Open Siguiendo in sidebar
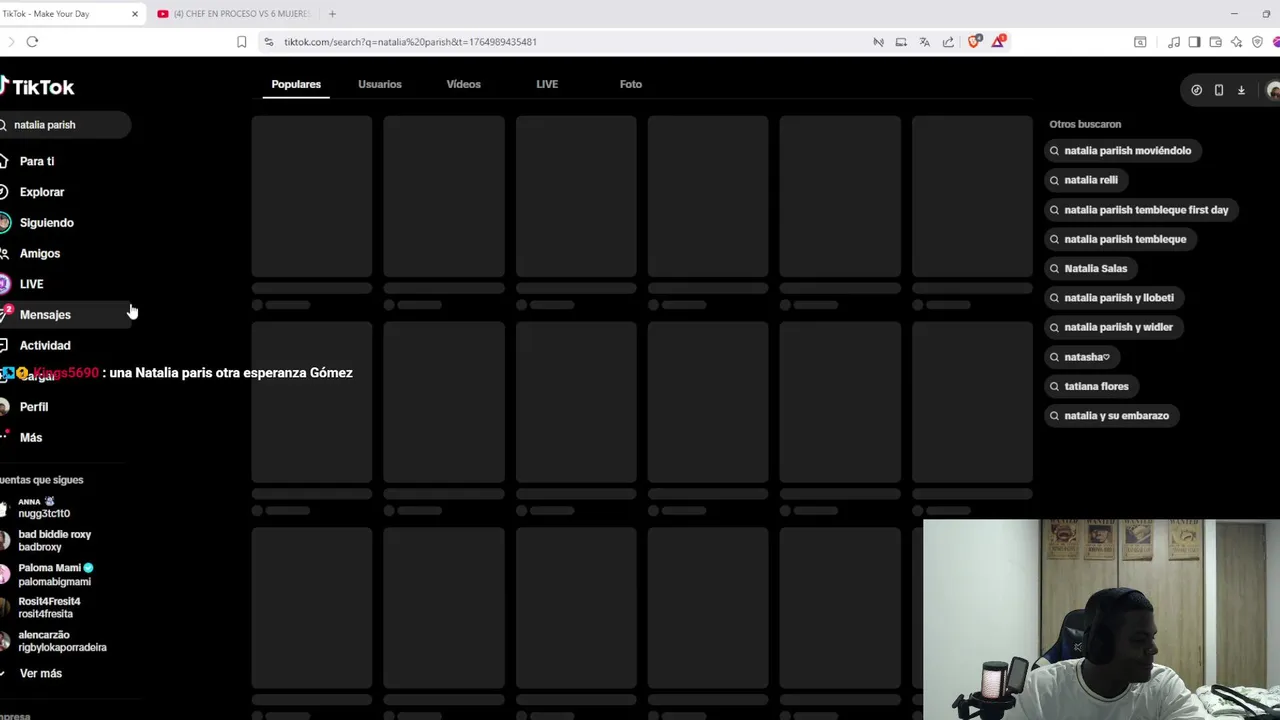 point(46,223)
